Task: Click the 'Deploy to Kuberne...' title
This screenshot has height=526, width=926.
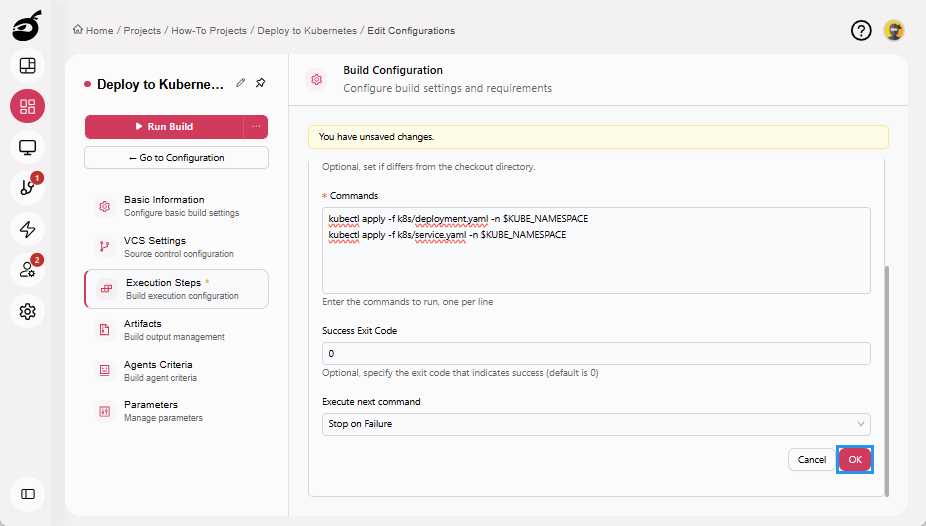Action: tap(160, 84)
